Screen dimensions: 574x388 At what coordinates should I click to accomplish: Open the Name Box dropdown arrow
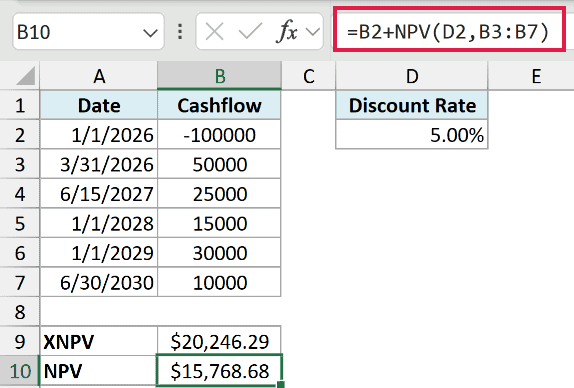pyautogui.click(x=150, y=33)
